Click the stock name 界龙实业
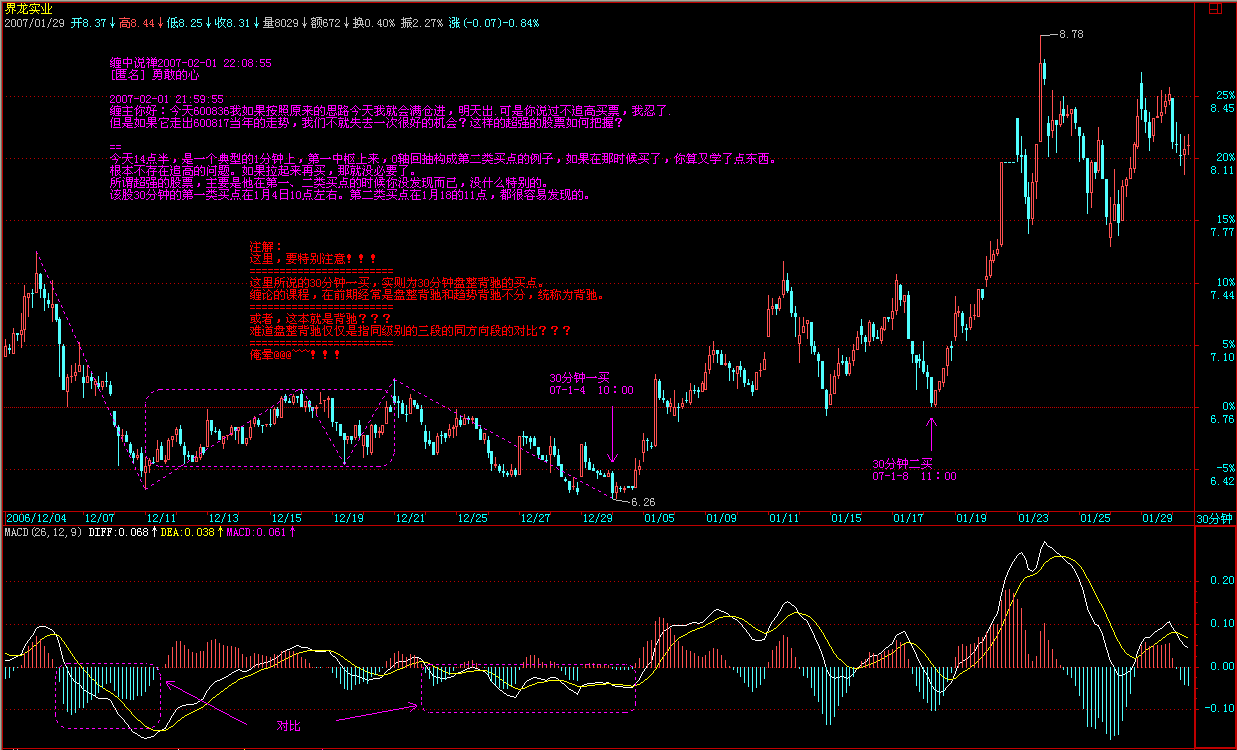The image size is (1237, 750). [29, 7]
